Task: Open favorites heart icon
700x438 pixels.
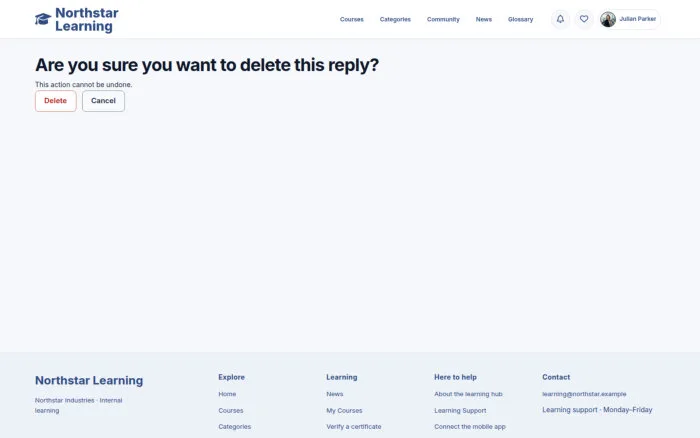Action: pyautogui.click(x=584, y=19)
